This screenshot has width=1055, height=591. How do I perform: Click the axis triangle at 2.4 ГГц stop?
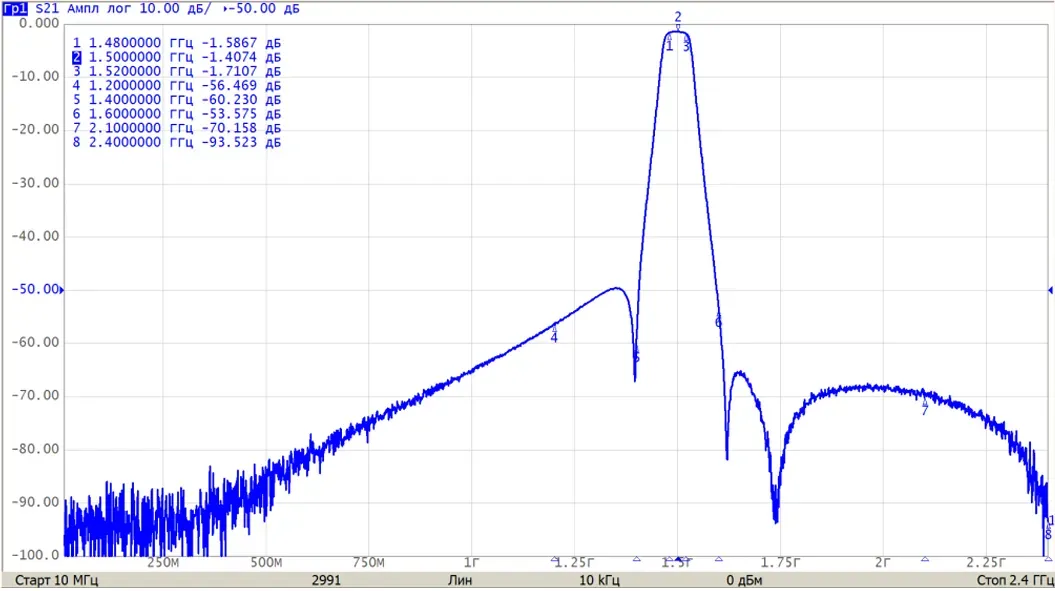[x=1048, y=559]
